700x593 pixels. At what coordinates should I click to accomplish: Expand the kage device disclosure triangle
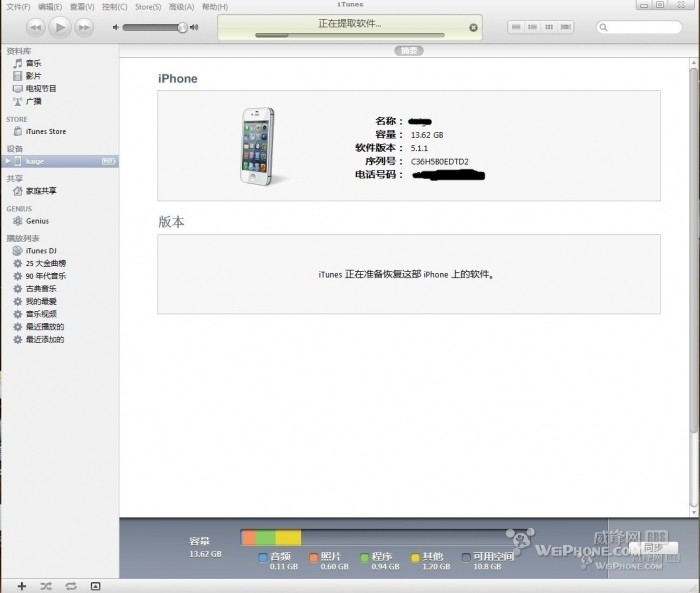tap(7, 161)
